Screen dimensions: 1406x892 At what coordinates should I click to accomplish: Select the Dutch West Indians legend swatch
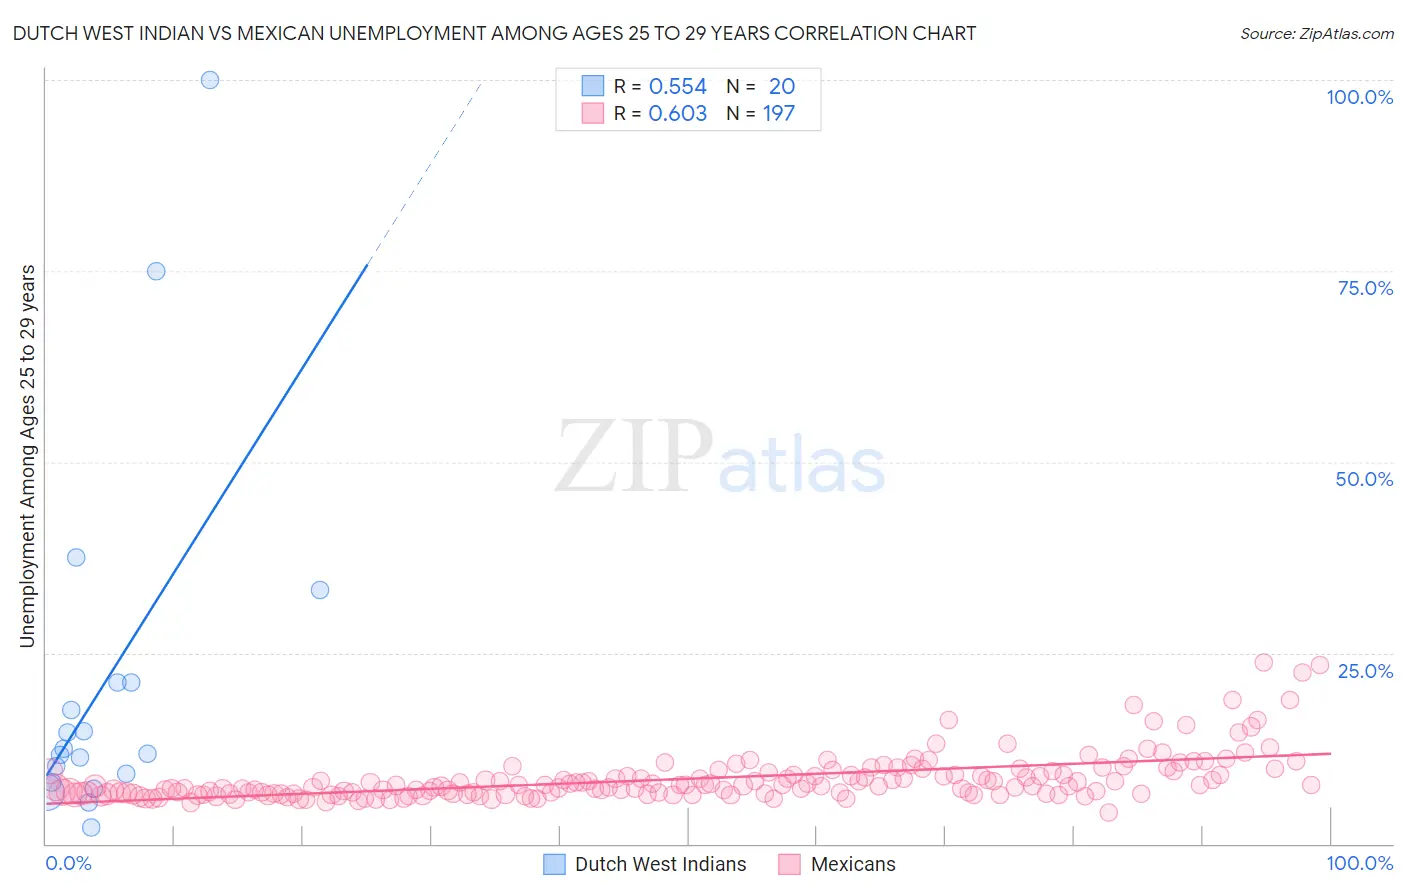555,865
